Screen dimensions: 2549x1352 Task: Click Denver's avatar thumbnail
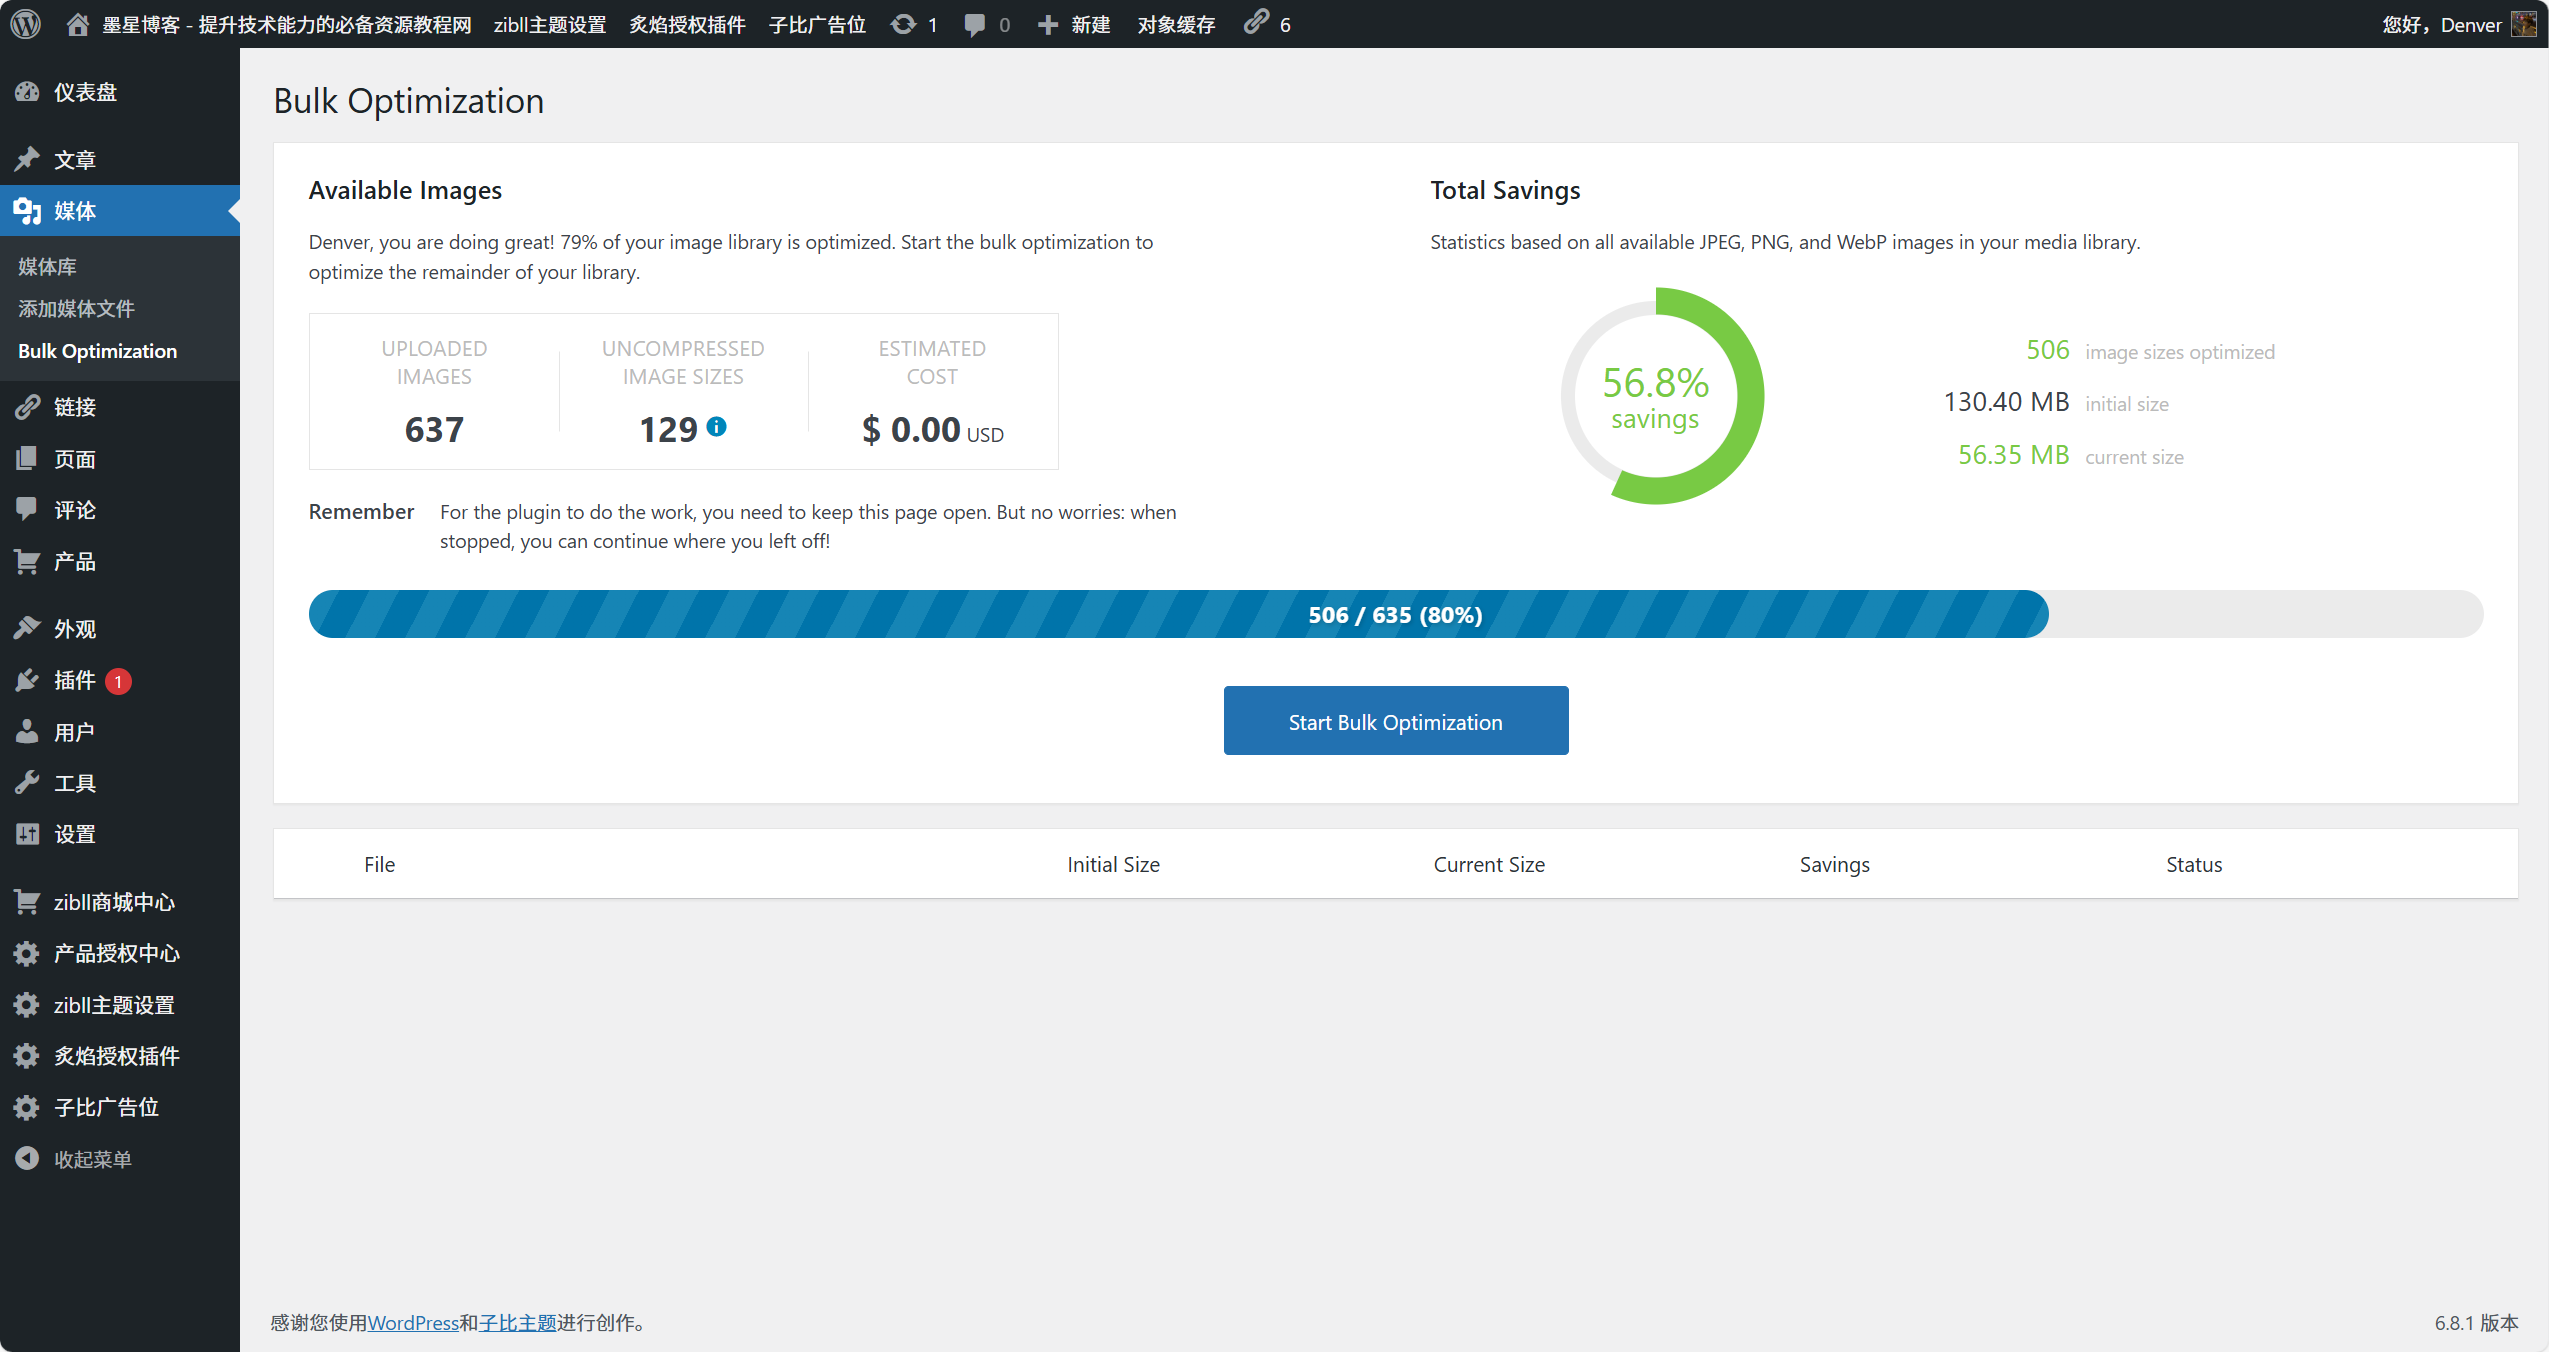point(2524,24)
